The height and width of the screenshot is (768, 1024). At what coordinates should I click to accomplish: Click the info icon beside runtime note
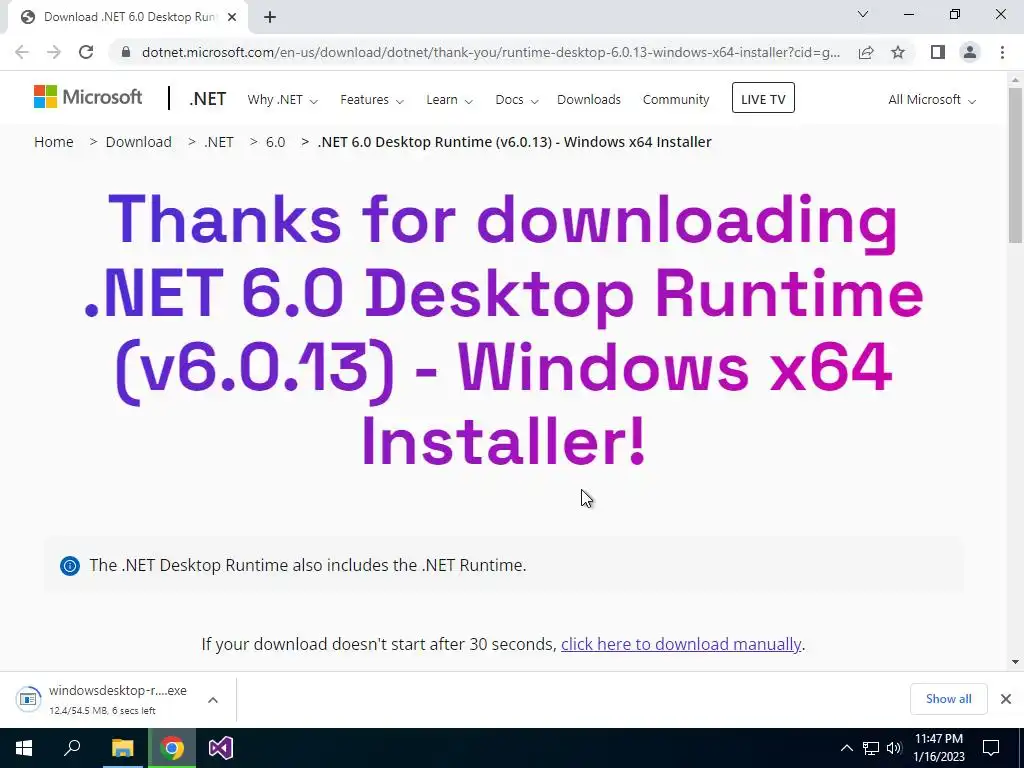(70, 566)
